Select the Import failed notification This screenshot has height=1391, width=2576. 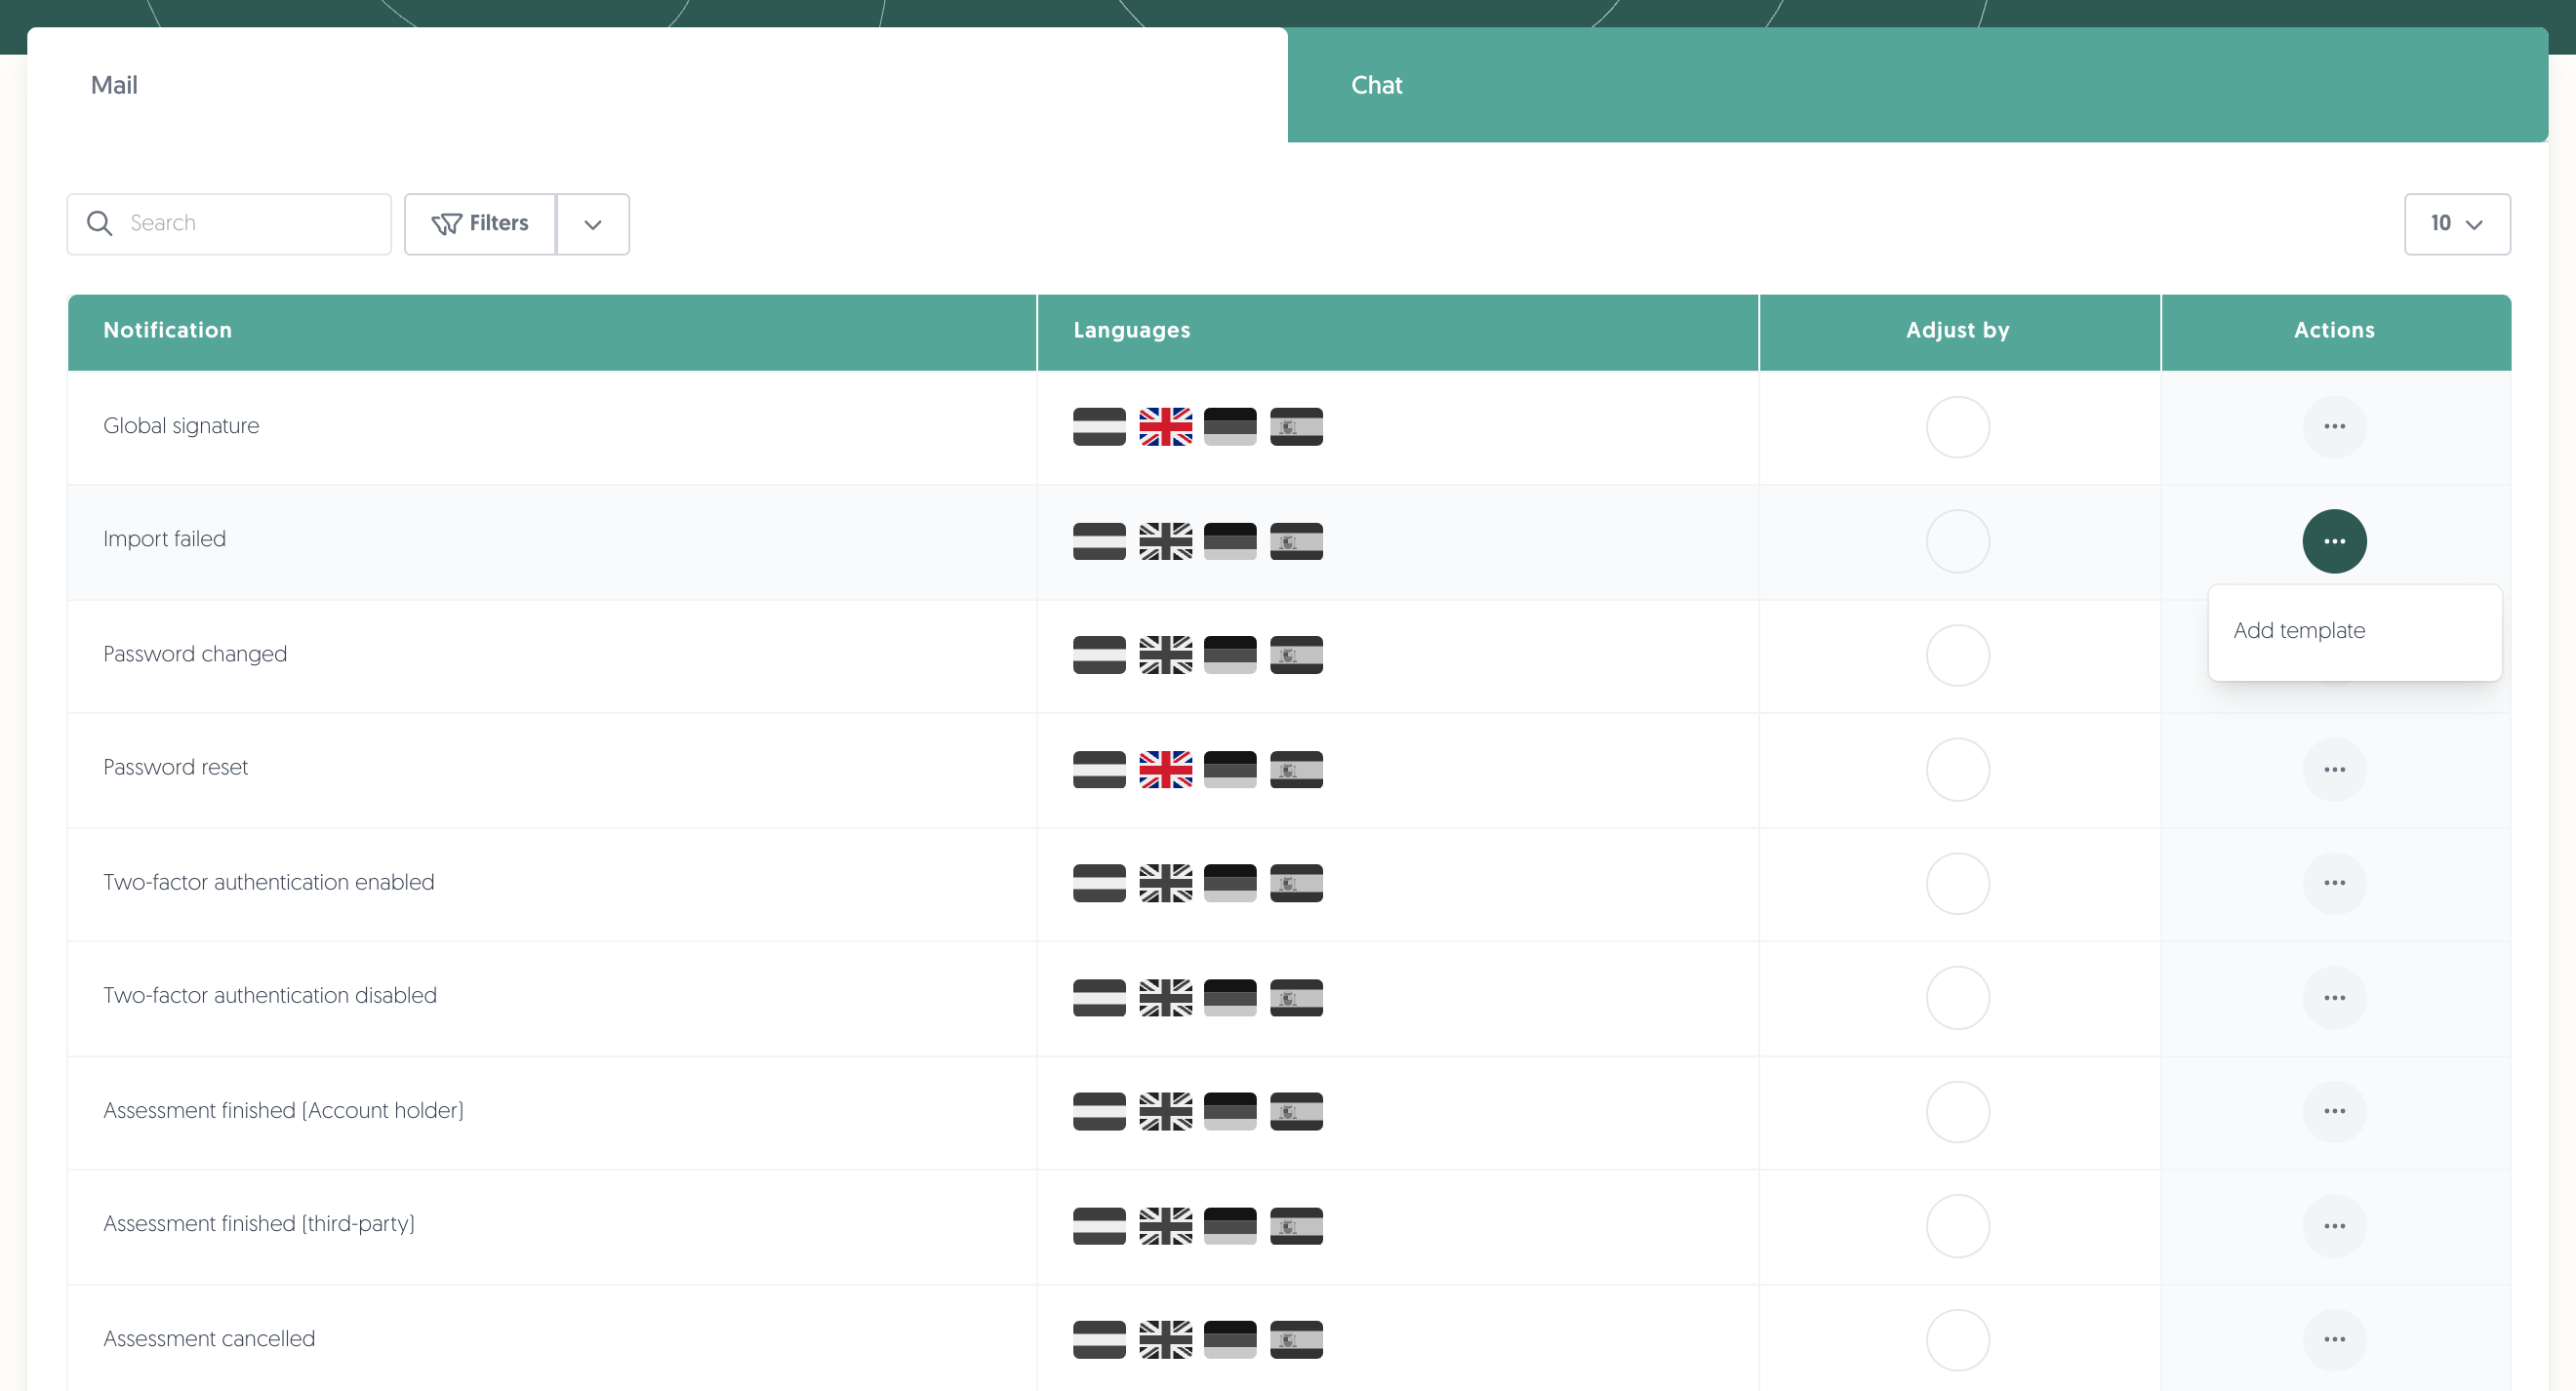(x=164, y=539)
